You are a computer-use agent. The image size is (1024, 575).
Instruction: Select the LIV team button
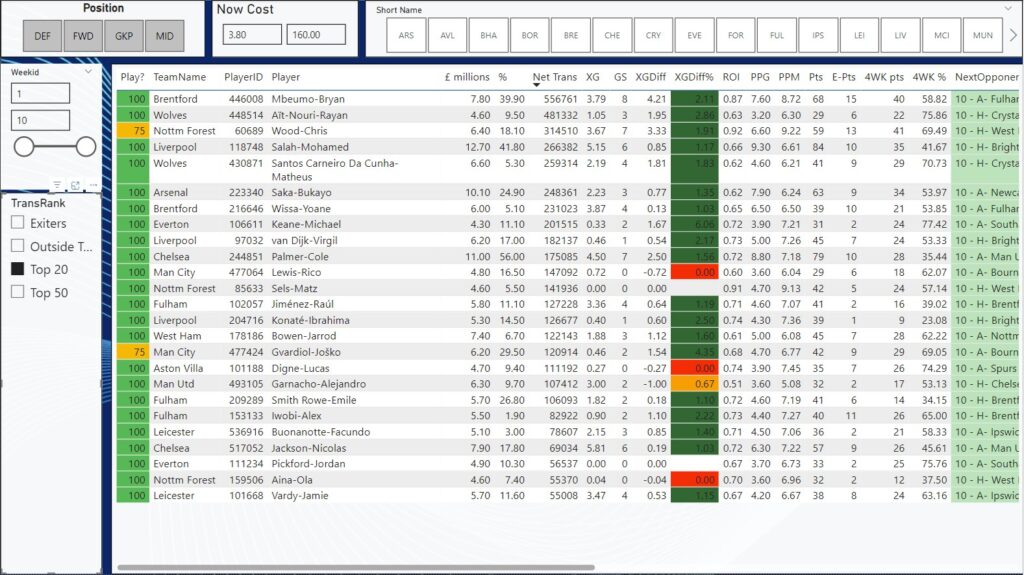point(900,35)
